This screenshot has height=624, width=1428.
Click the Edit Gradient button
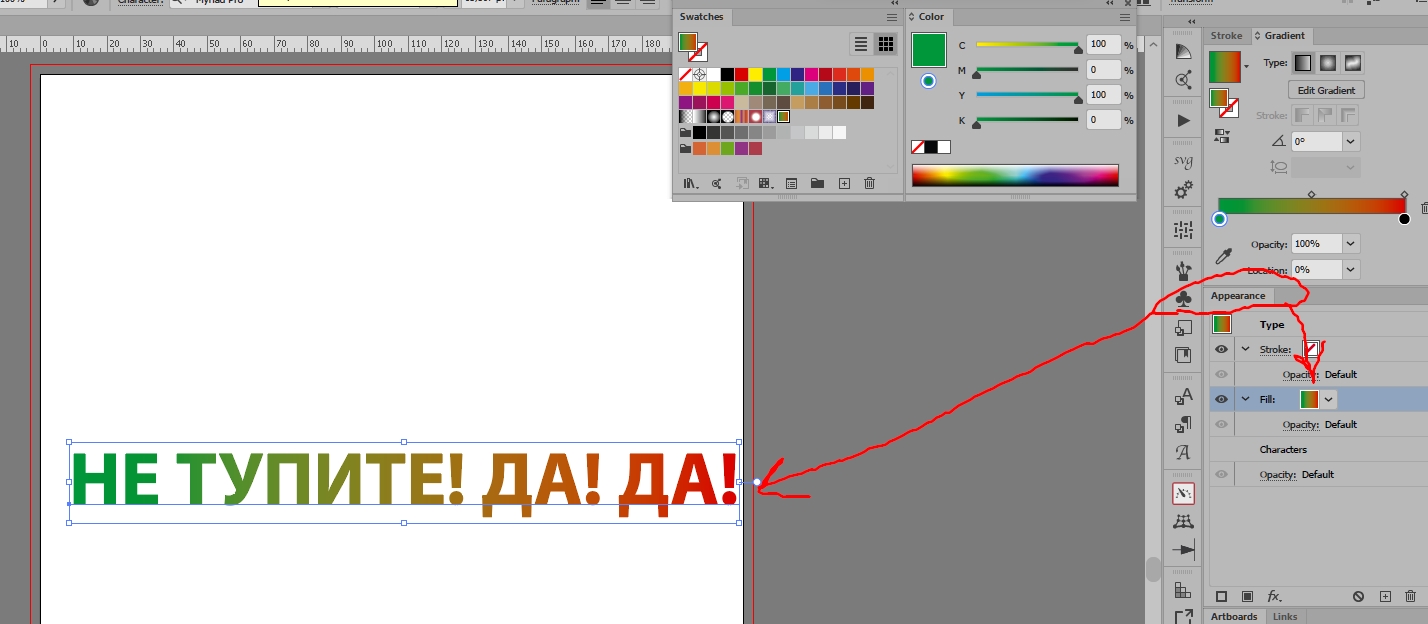(x=1326, y=90)
